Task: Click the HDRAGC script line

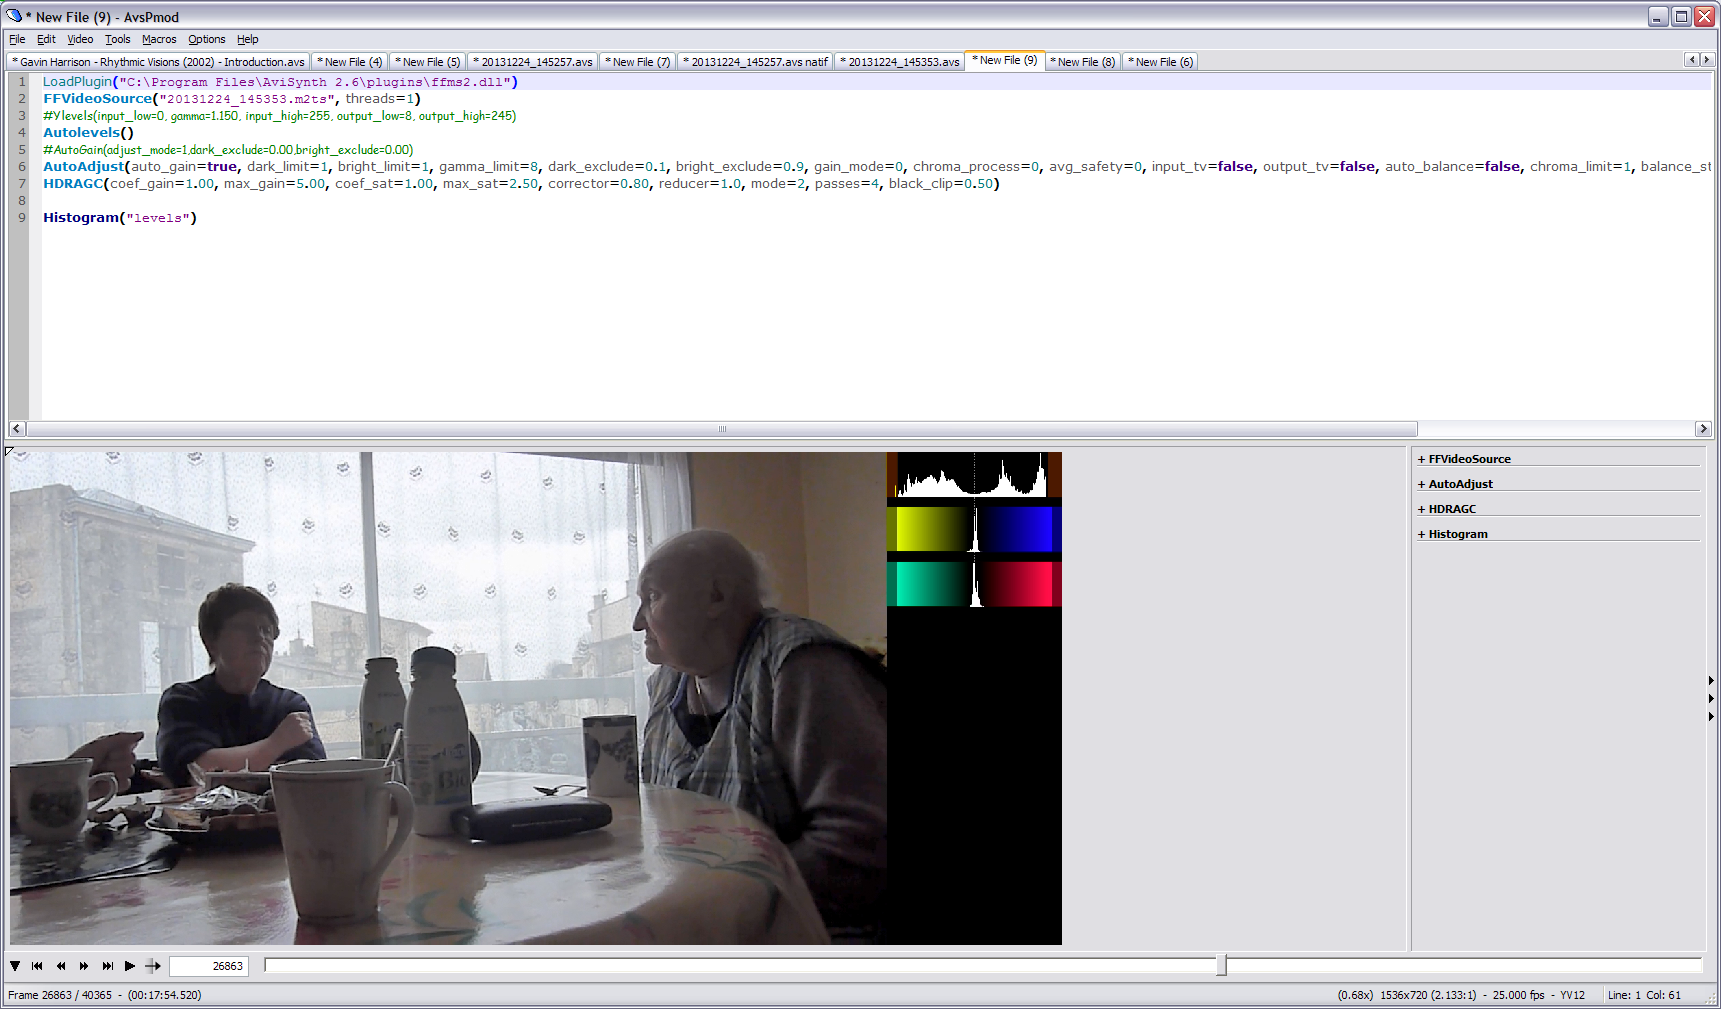Action: [521, 184]
